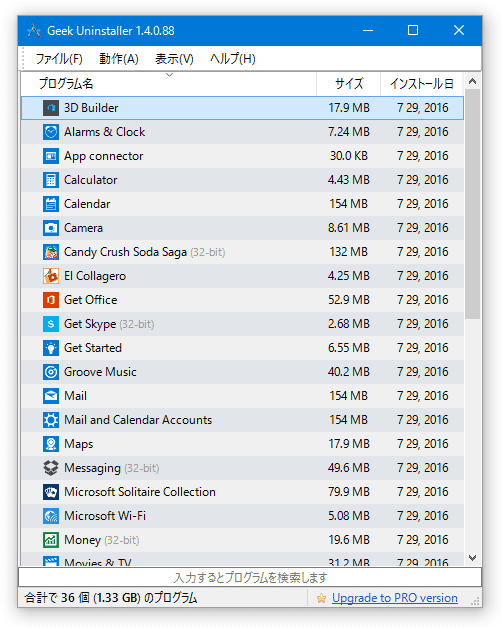Select the Microsoft Wi-Fi entry

[105, 516]
